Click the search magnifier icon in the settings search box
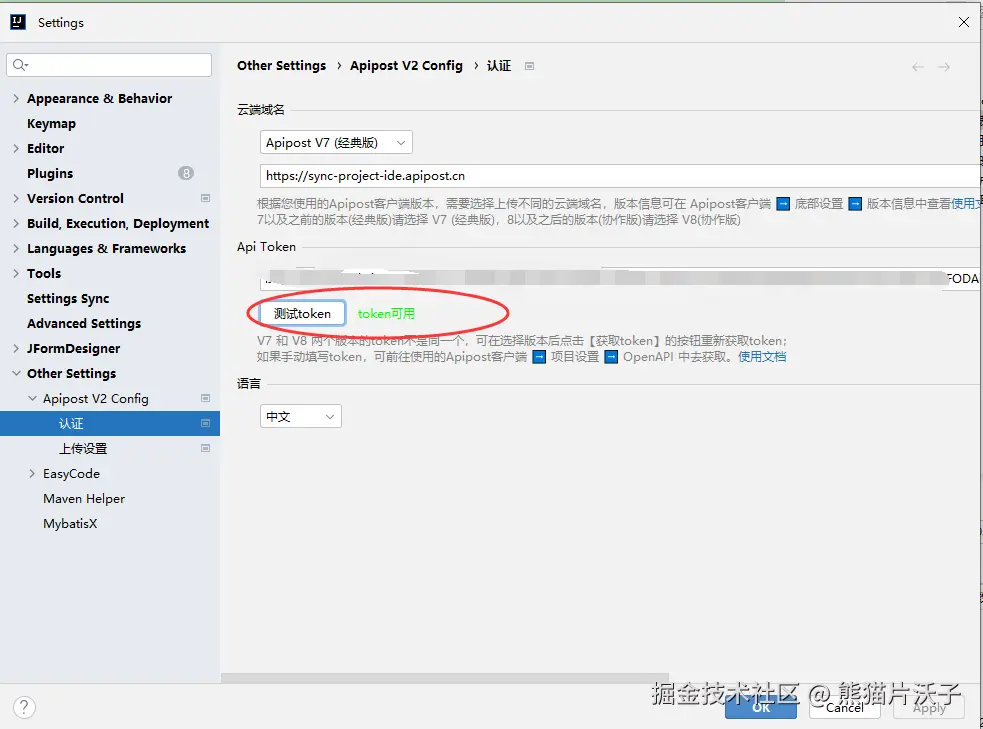The image size is (983, 729). click(20, 65)
